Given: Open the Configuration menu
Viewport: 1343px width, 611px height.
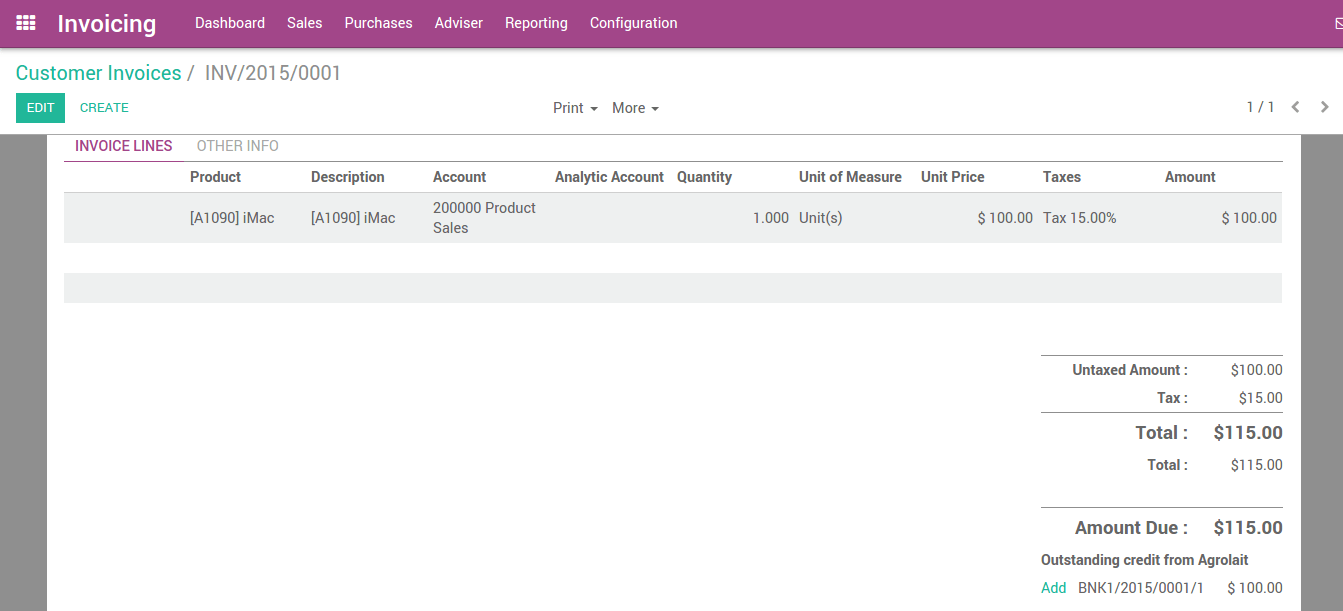Looking at the screenshot, I should coord(633,22).
